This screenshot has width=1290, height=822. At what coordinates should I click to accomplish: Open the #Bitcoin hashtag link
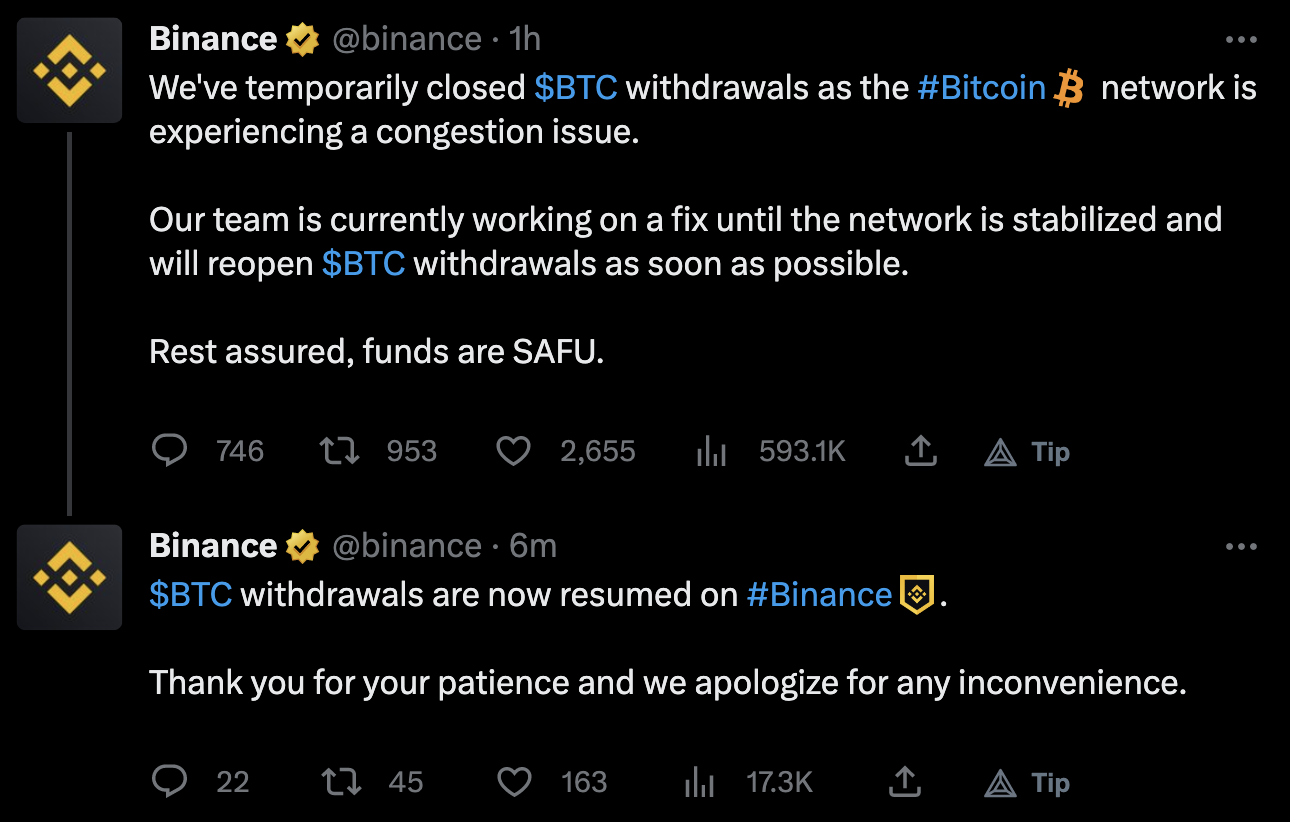pos(981,88)
